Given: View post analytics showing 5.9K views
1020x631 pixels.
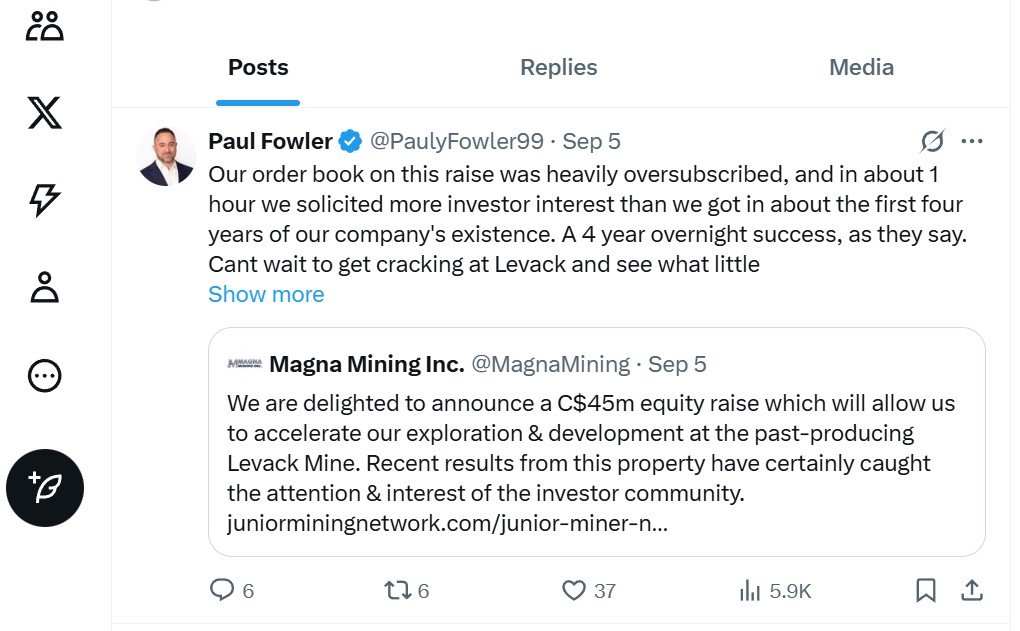Looking at the screenshot, I should pyautogui.click(x=750, y=591).
